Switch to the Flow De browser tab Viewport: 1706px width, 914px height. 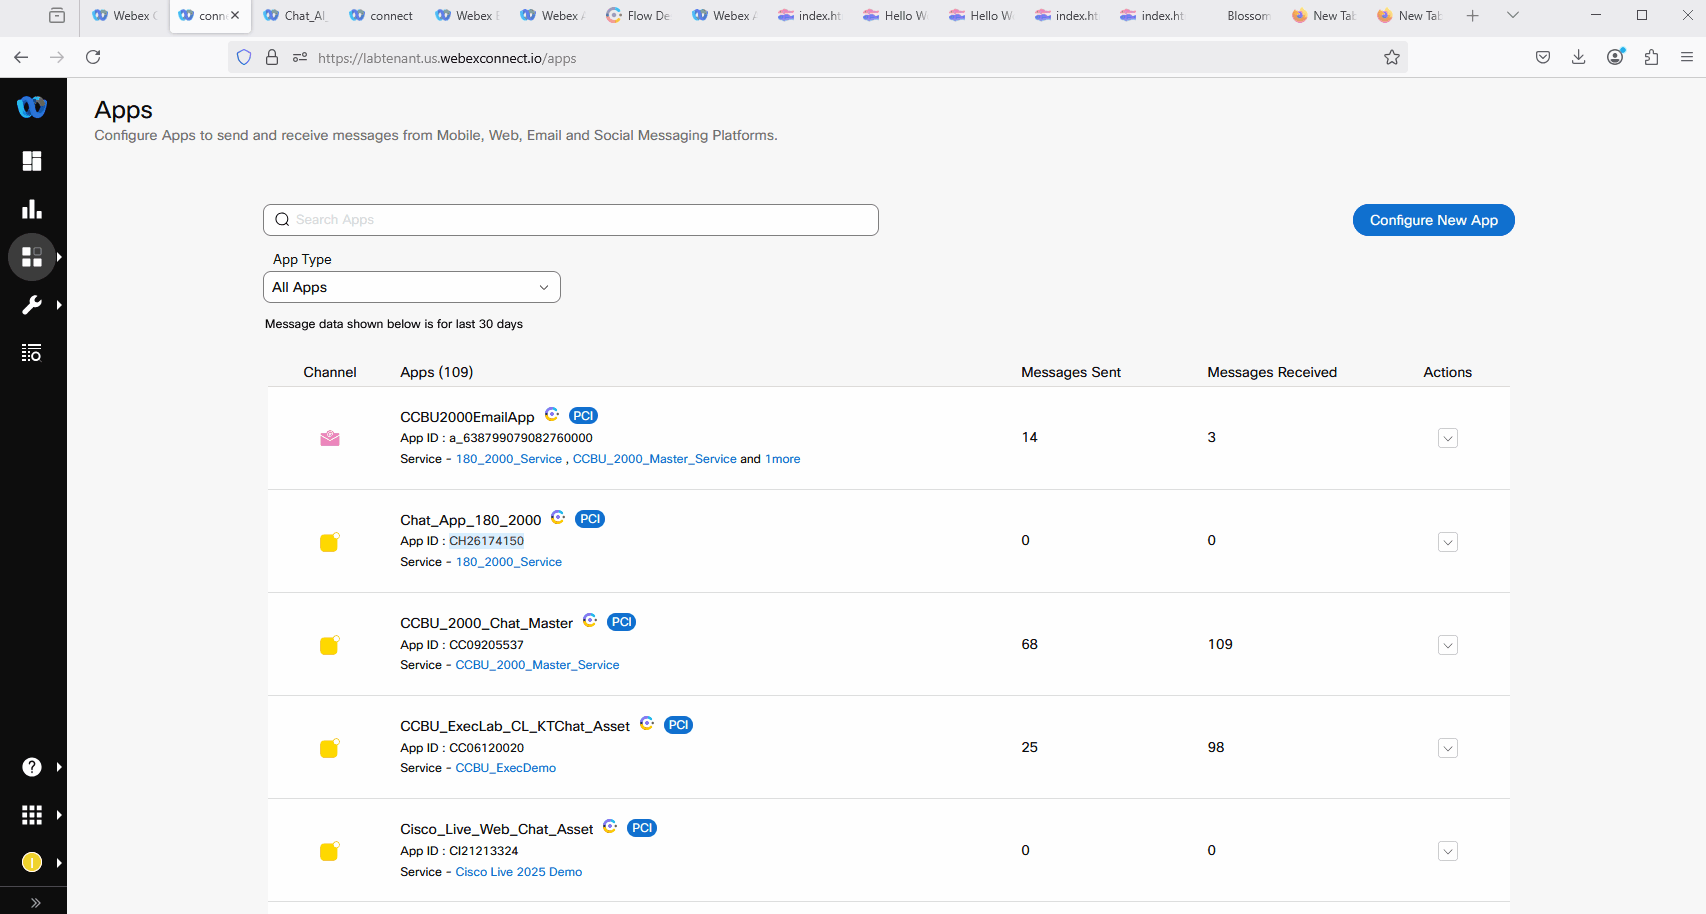[x=639, y=16]
